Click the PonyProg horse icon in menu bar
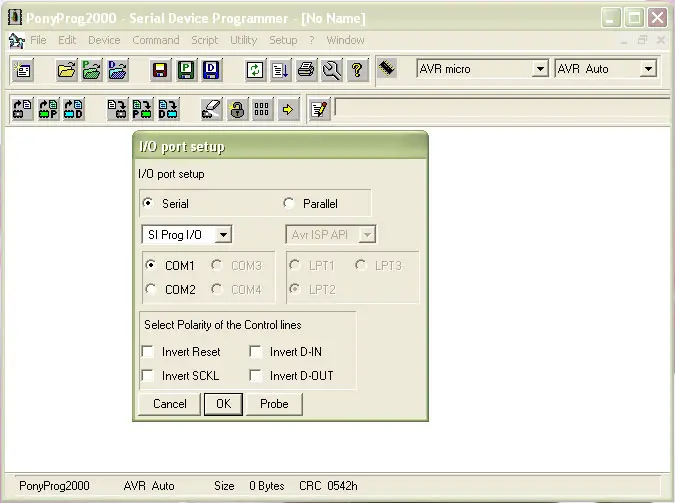Image resolution: width=675 pixels, height=503 pixels. (16, 40)
